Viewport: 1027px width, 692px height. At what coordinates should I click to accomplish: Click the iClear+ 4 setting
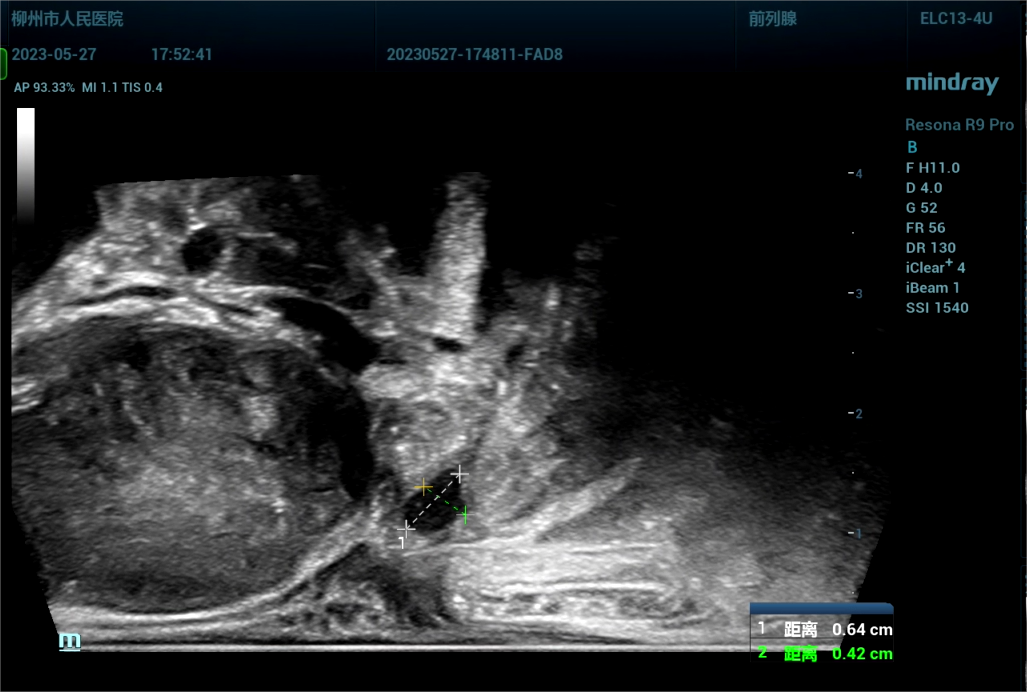[935, 267]
